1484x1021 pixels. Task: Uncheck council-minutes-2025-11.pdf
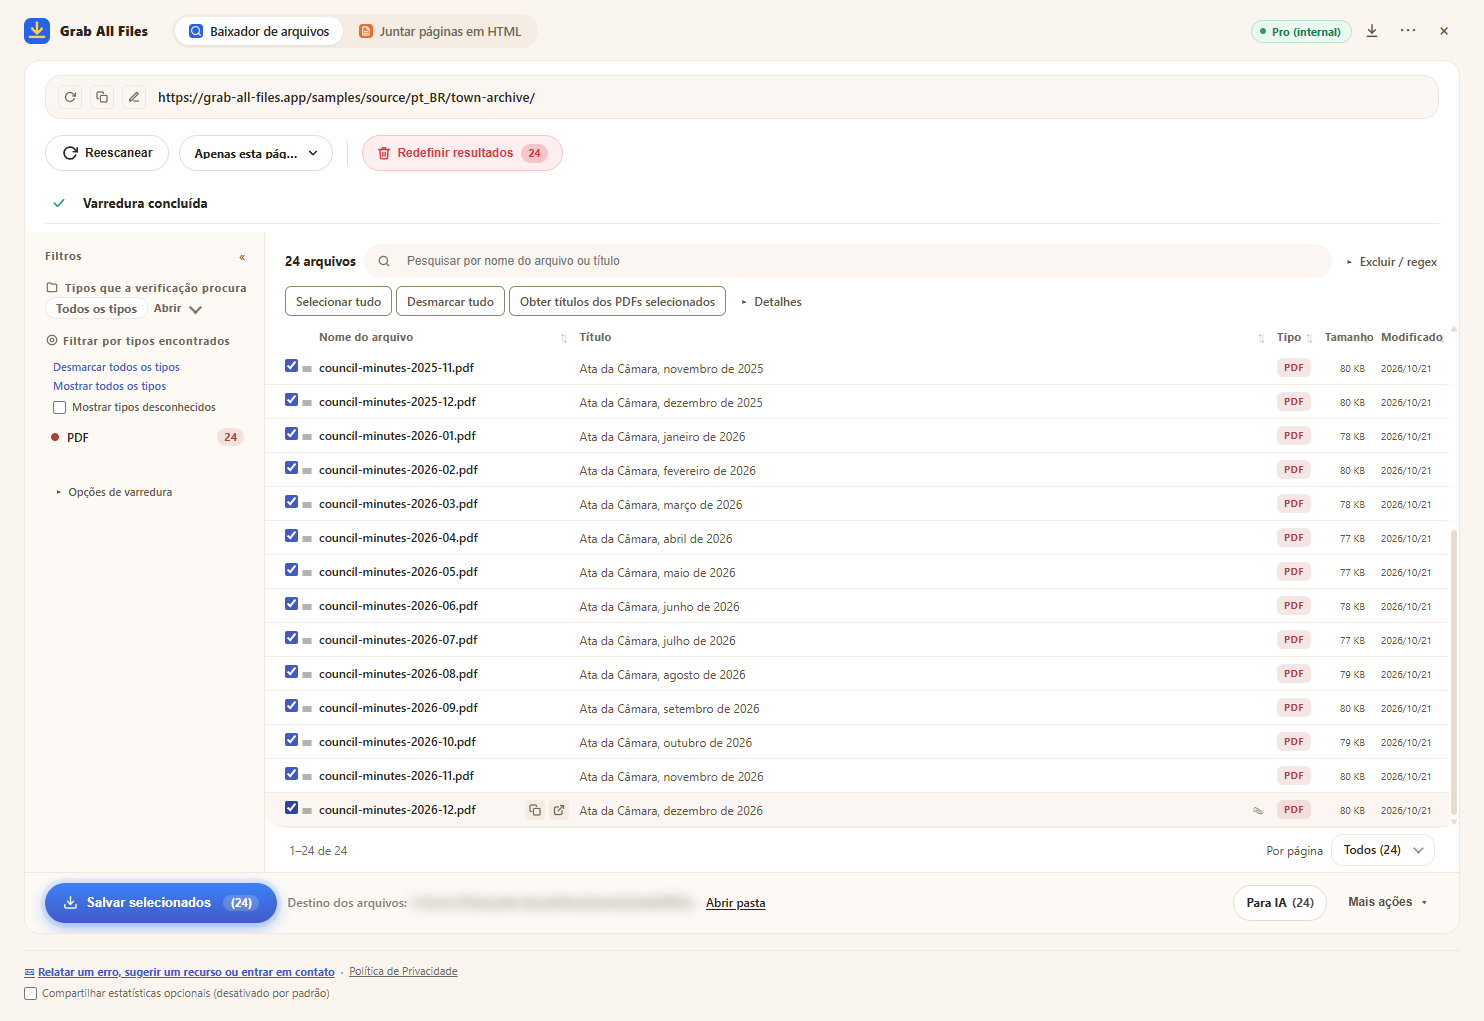point(291,366)
